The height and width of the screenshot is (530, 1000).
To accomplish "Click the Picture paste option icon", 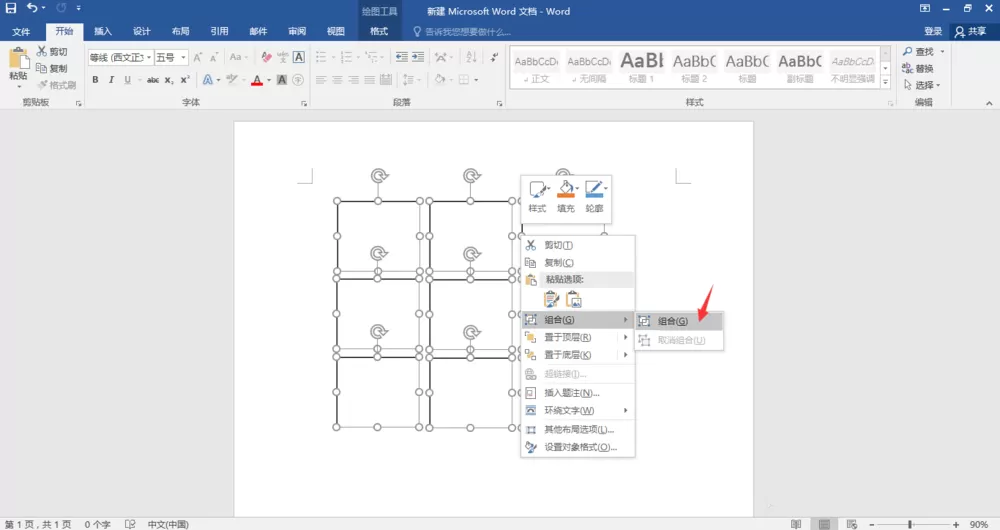I will 573,299.
